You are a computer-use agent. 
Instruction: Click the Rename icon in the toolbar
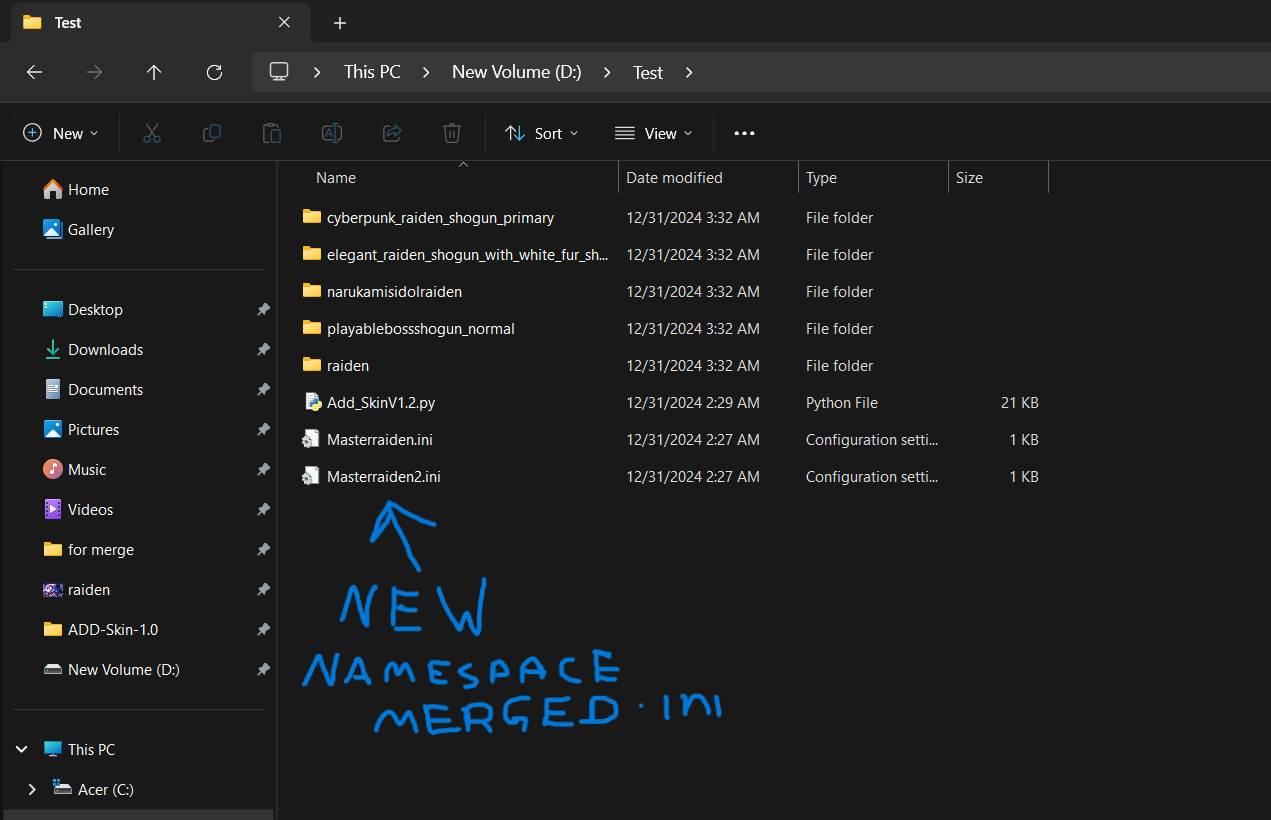tap(331, 132)
